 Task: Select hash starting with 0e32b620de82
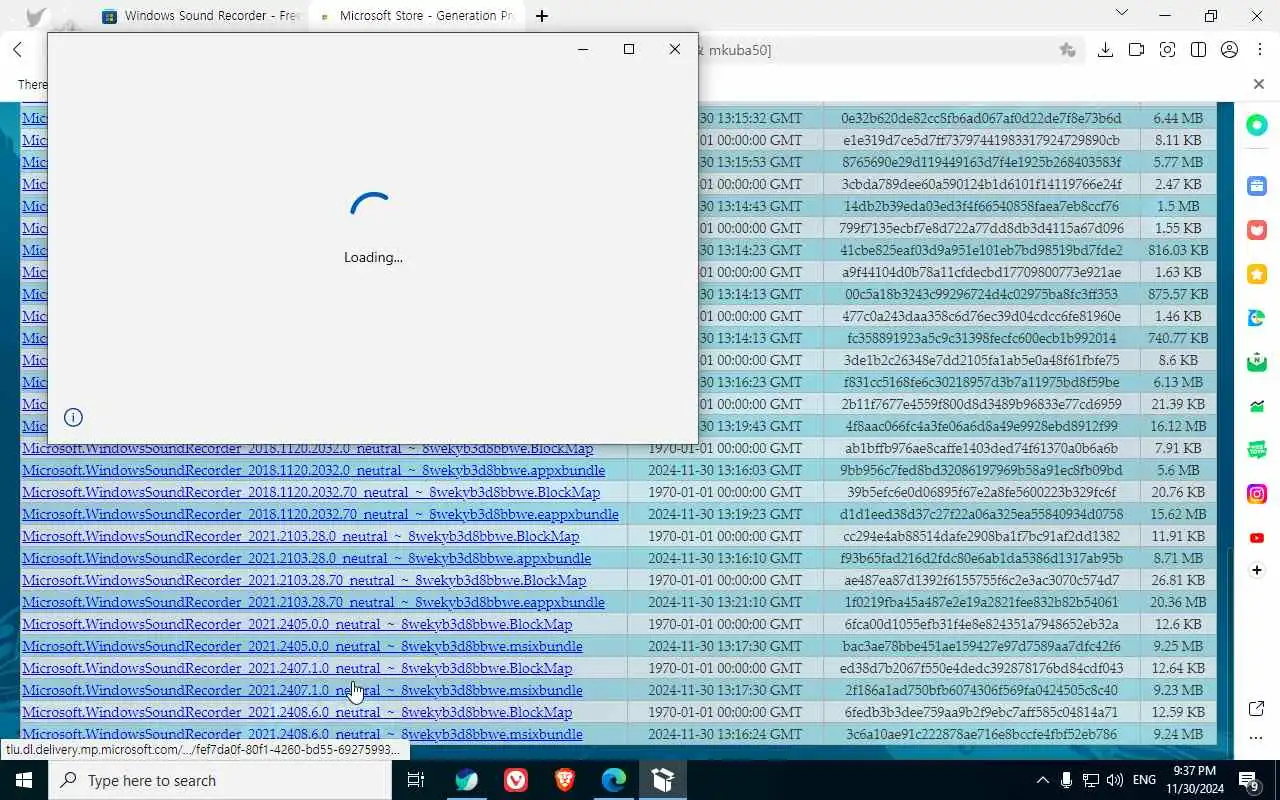(981, 118)
